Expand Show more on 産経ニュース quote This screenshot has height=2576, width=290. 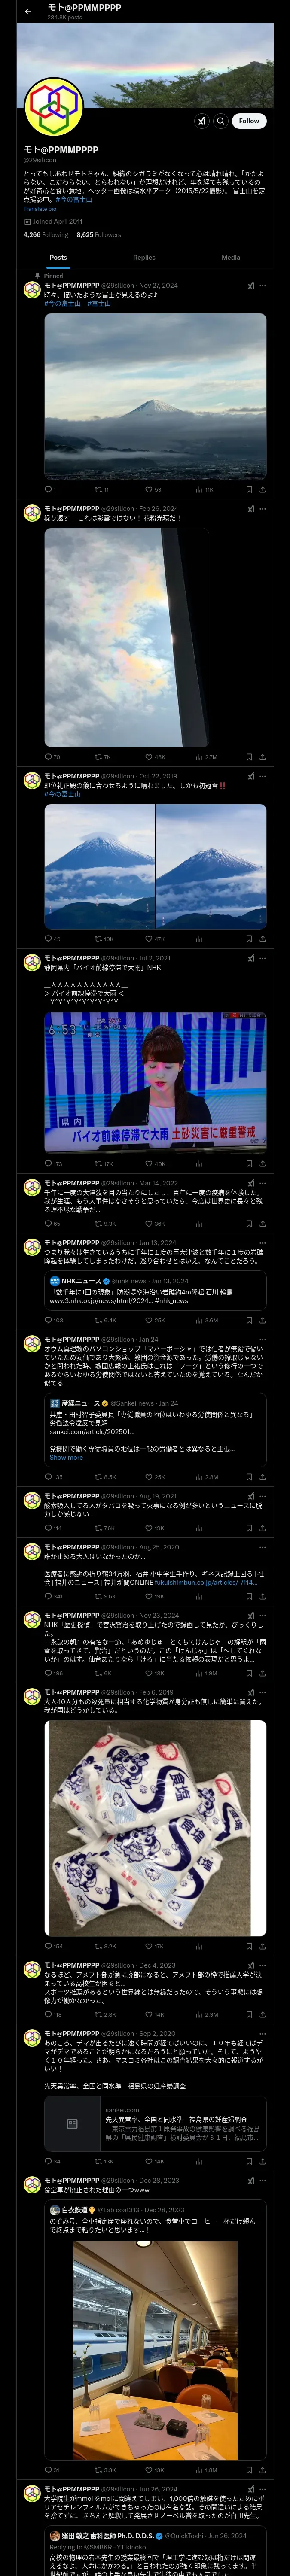coord(66,1457)
